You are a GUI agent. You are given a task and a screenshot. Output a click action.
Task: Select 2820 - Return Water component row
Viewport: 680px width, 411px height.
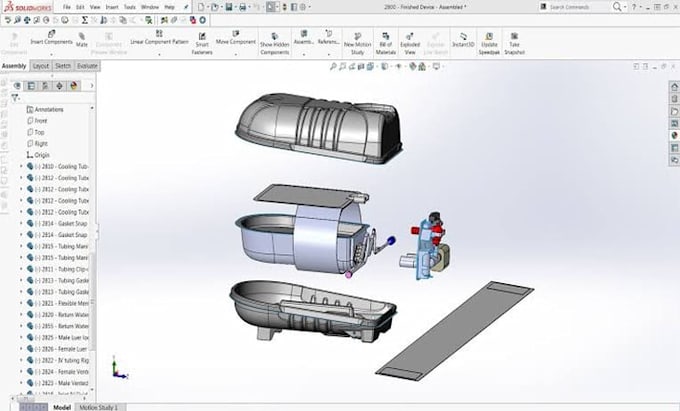pyautogui.click(x=57, y=314)
